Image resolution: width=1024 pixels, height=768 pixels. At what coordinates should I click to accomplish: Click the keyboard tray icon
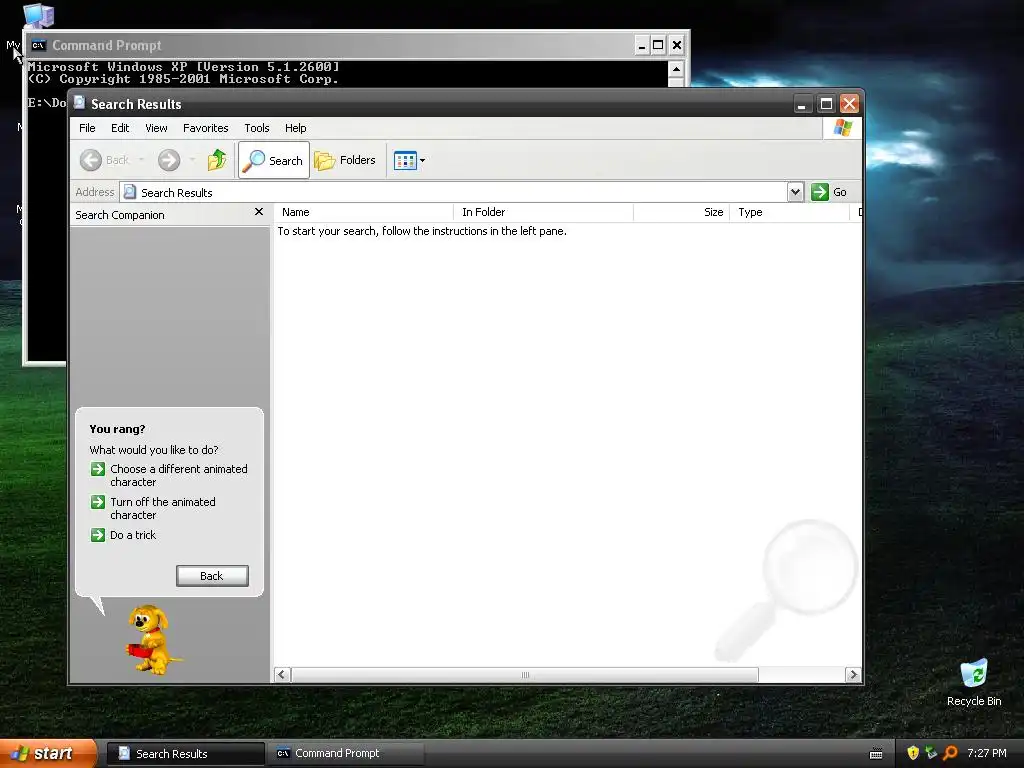(876, 754)
